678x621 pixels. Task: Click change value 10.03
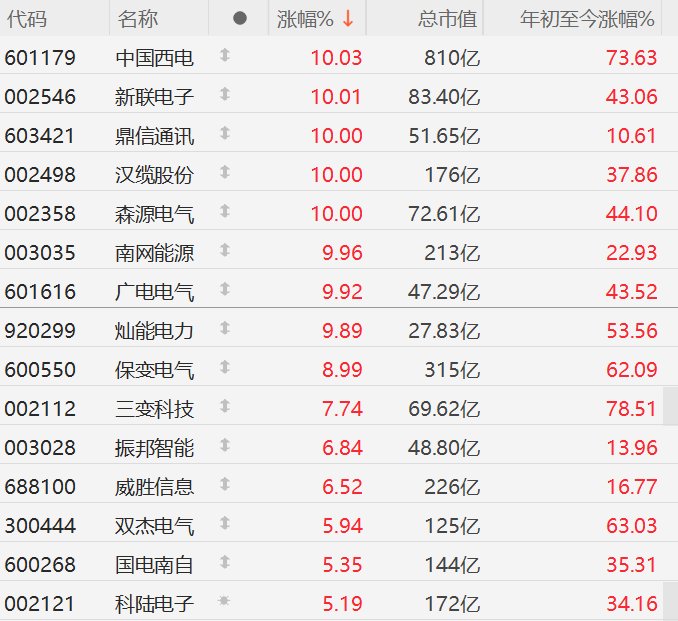[336, 58]
